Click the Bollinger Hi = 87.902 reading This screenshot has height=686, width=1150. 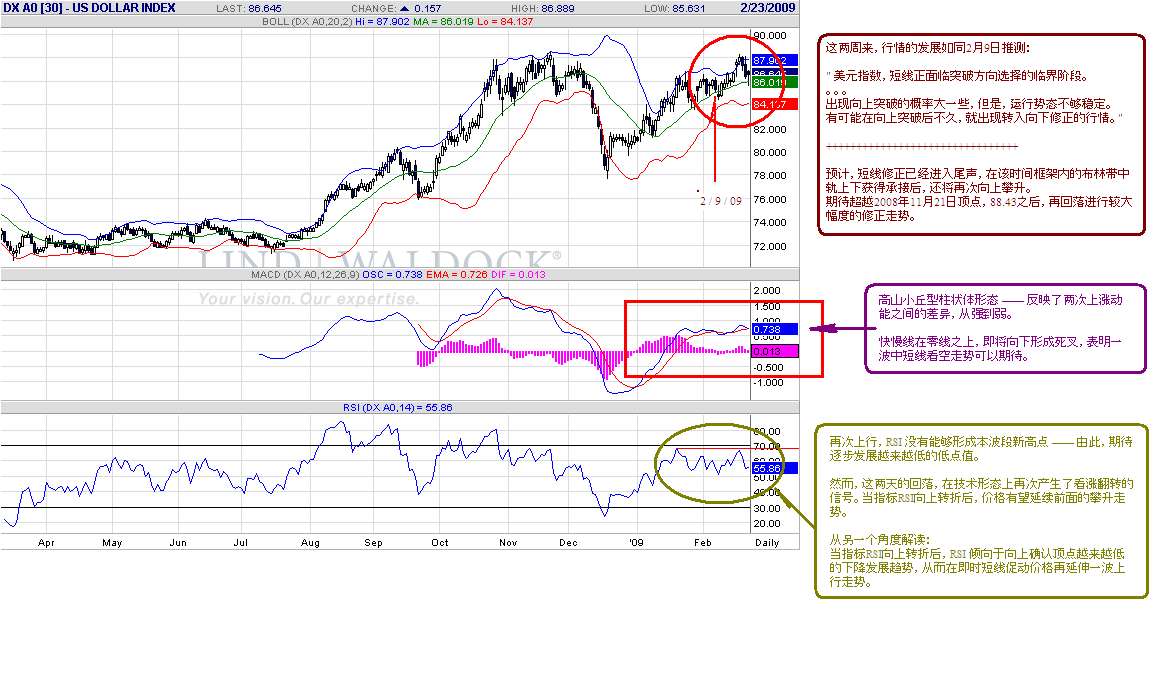[x=382, y=22]
